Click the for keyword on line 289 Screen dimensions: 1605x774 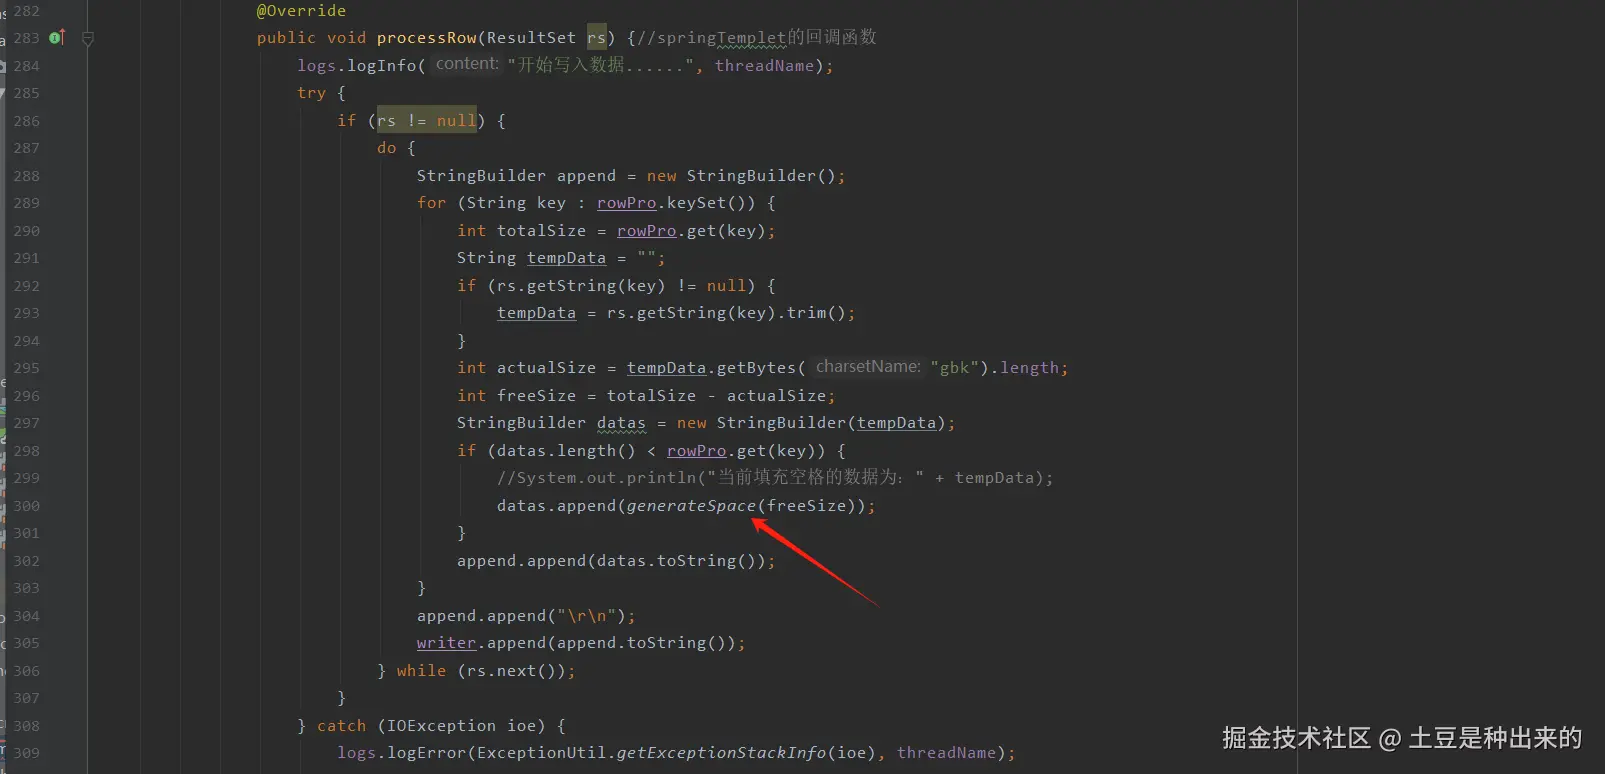click(432, 203)
